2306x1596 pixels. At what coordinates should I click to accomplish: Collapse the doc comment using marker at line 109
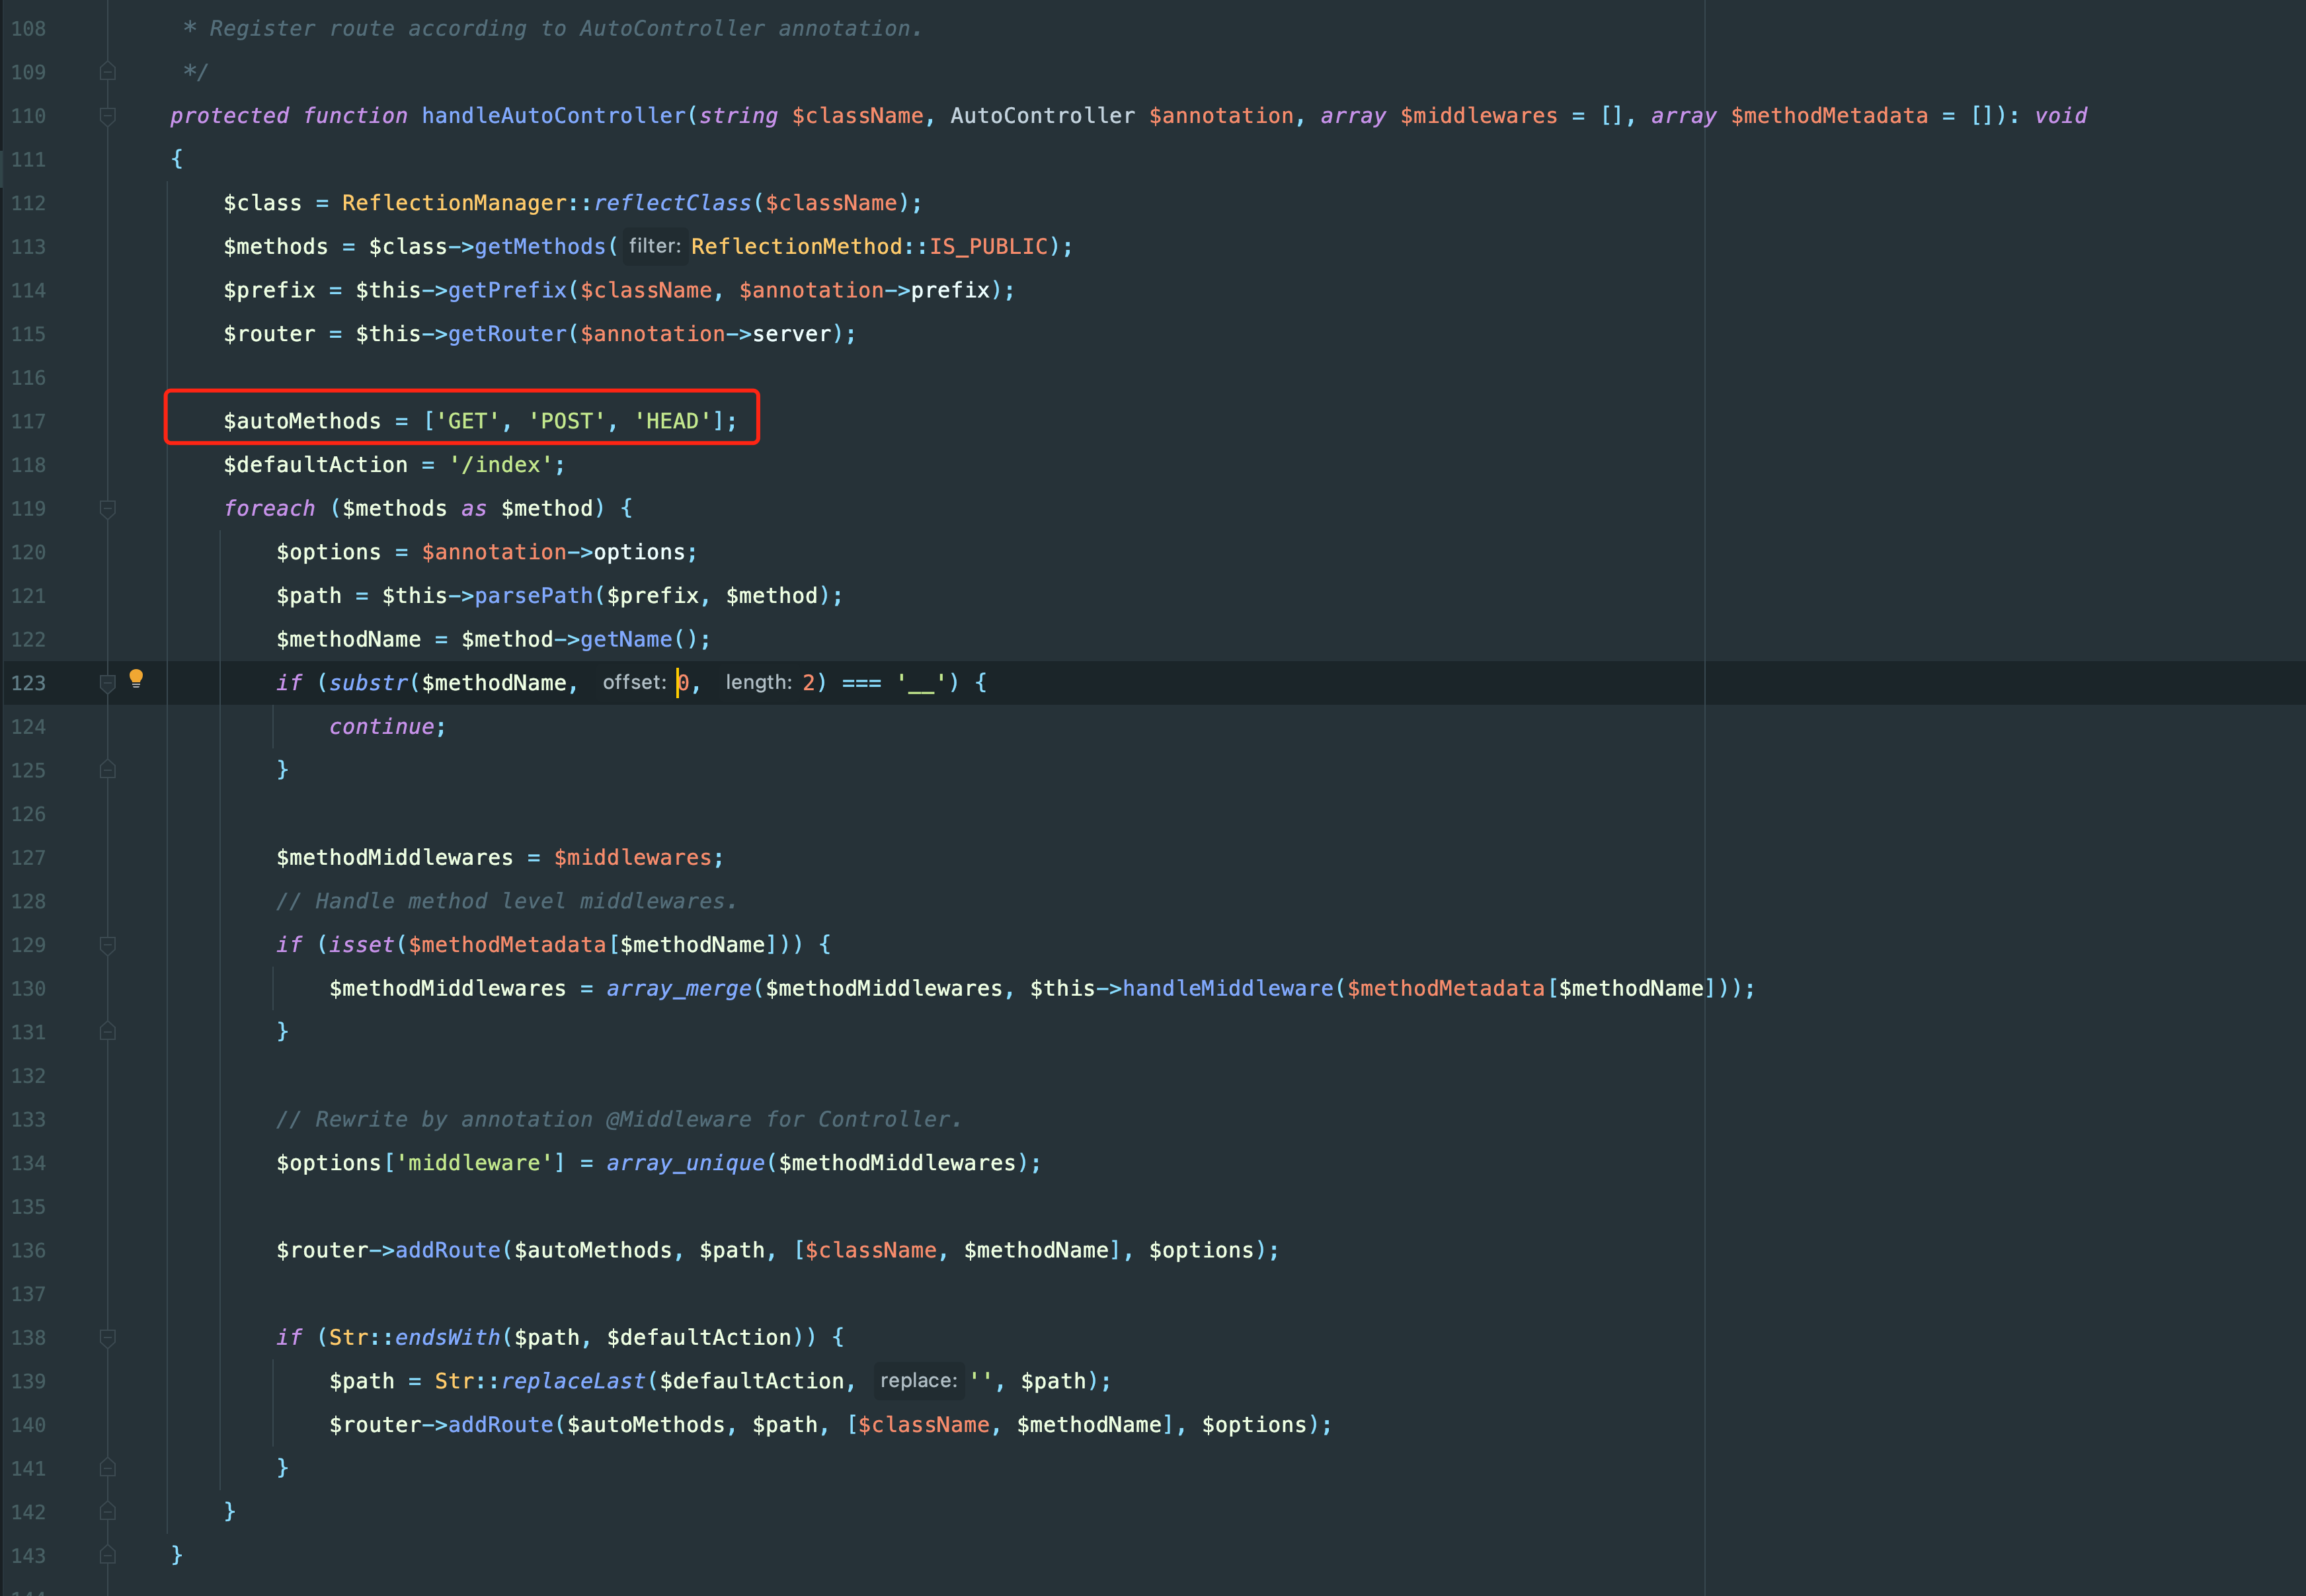coord(108,71)
